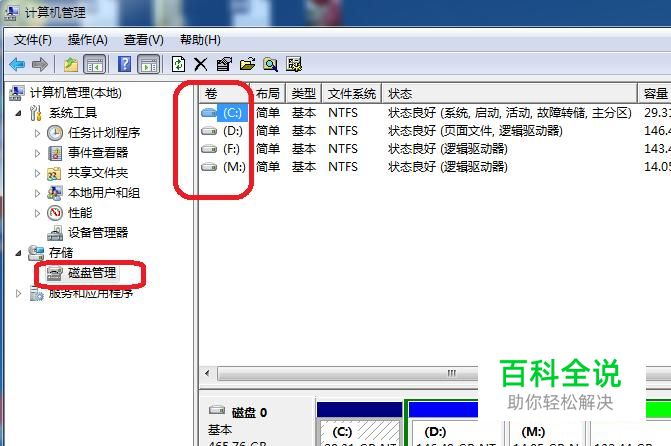This screenshot has height=446, width=671.
Task: Select 系统工具 in the tree
Action: point(73,113)
